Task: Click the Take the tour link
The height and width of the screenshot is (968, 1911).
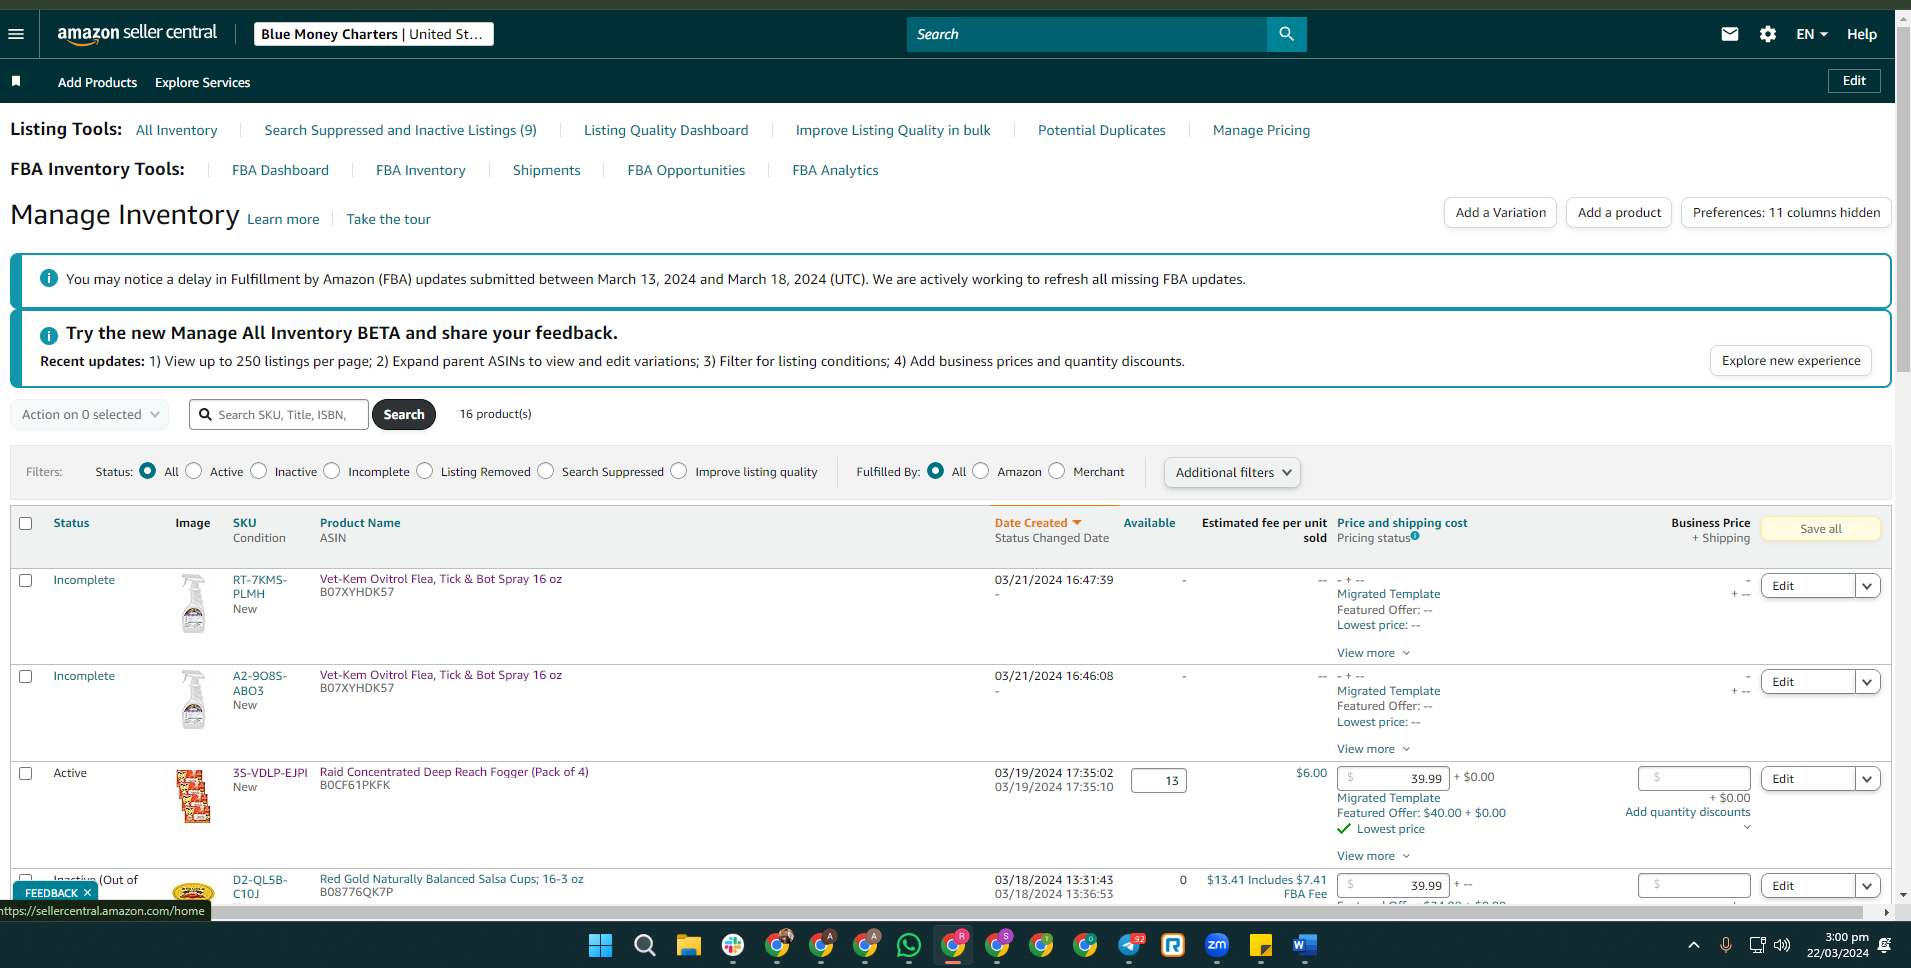Action: (388, 219)
